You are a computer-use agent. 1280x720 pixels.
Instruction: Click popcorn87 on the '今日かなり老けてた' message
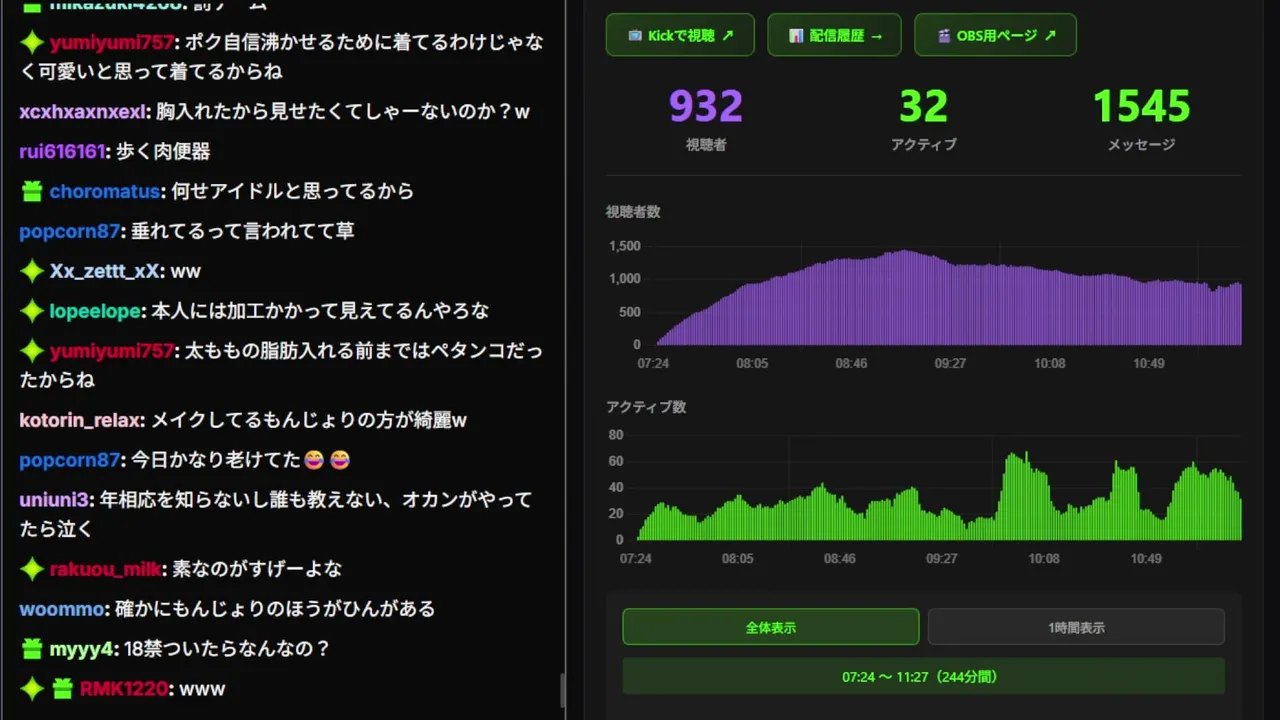click(x=70, y=461)
